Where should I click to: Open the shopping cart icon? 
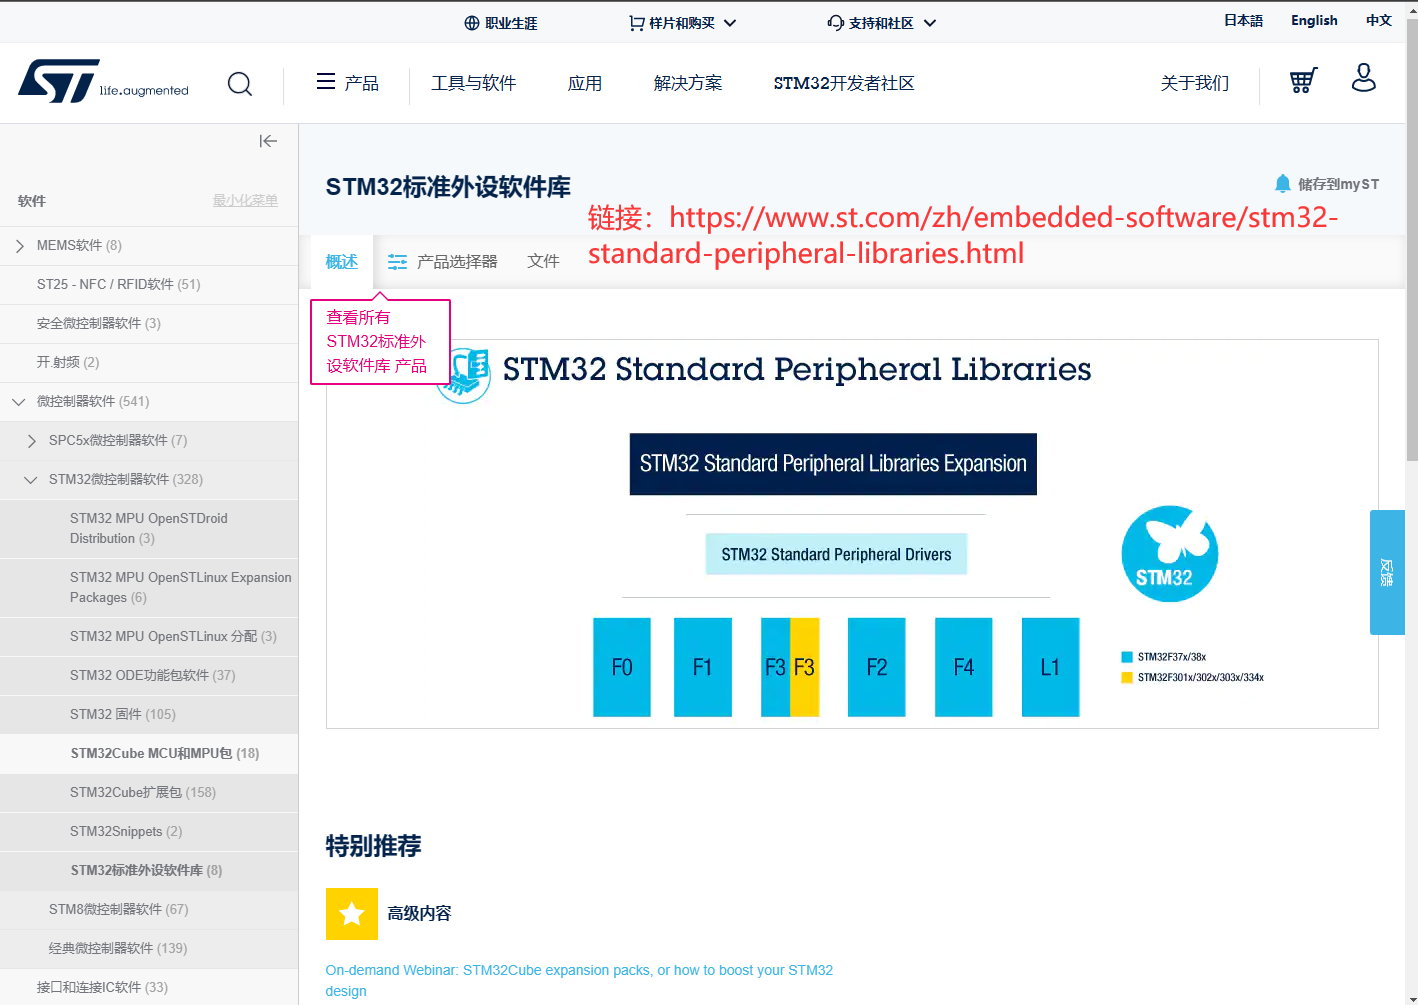[1303, 80]
